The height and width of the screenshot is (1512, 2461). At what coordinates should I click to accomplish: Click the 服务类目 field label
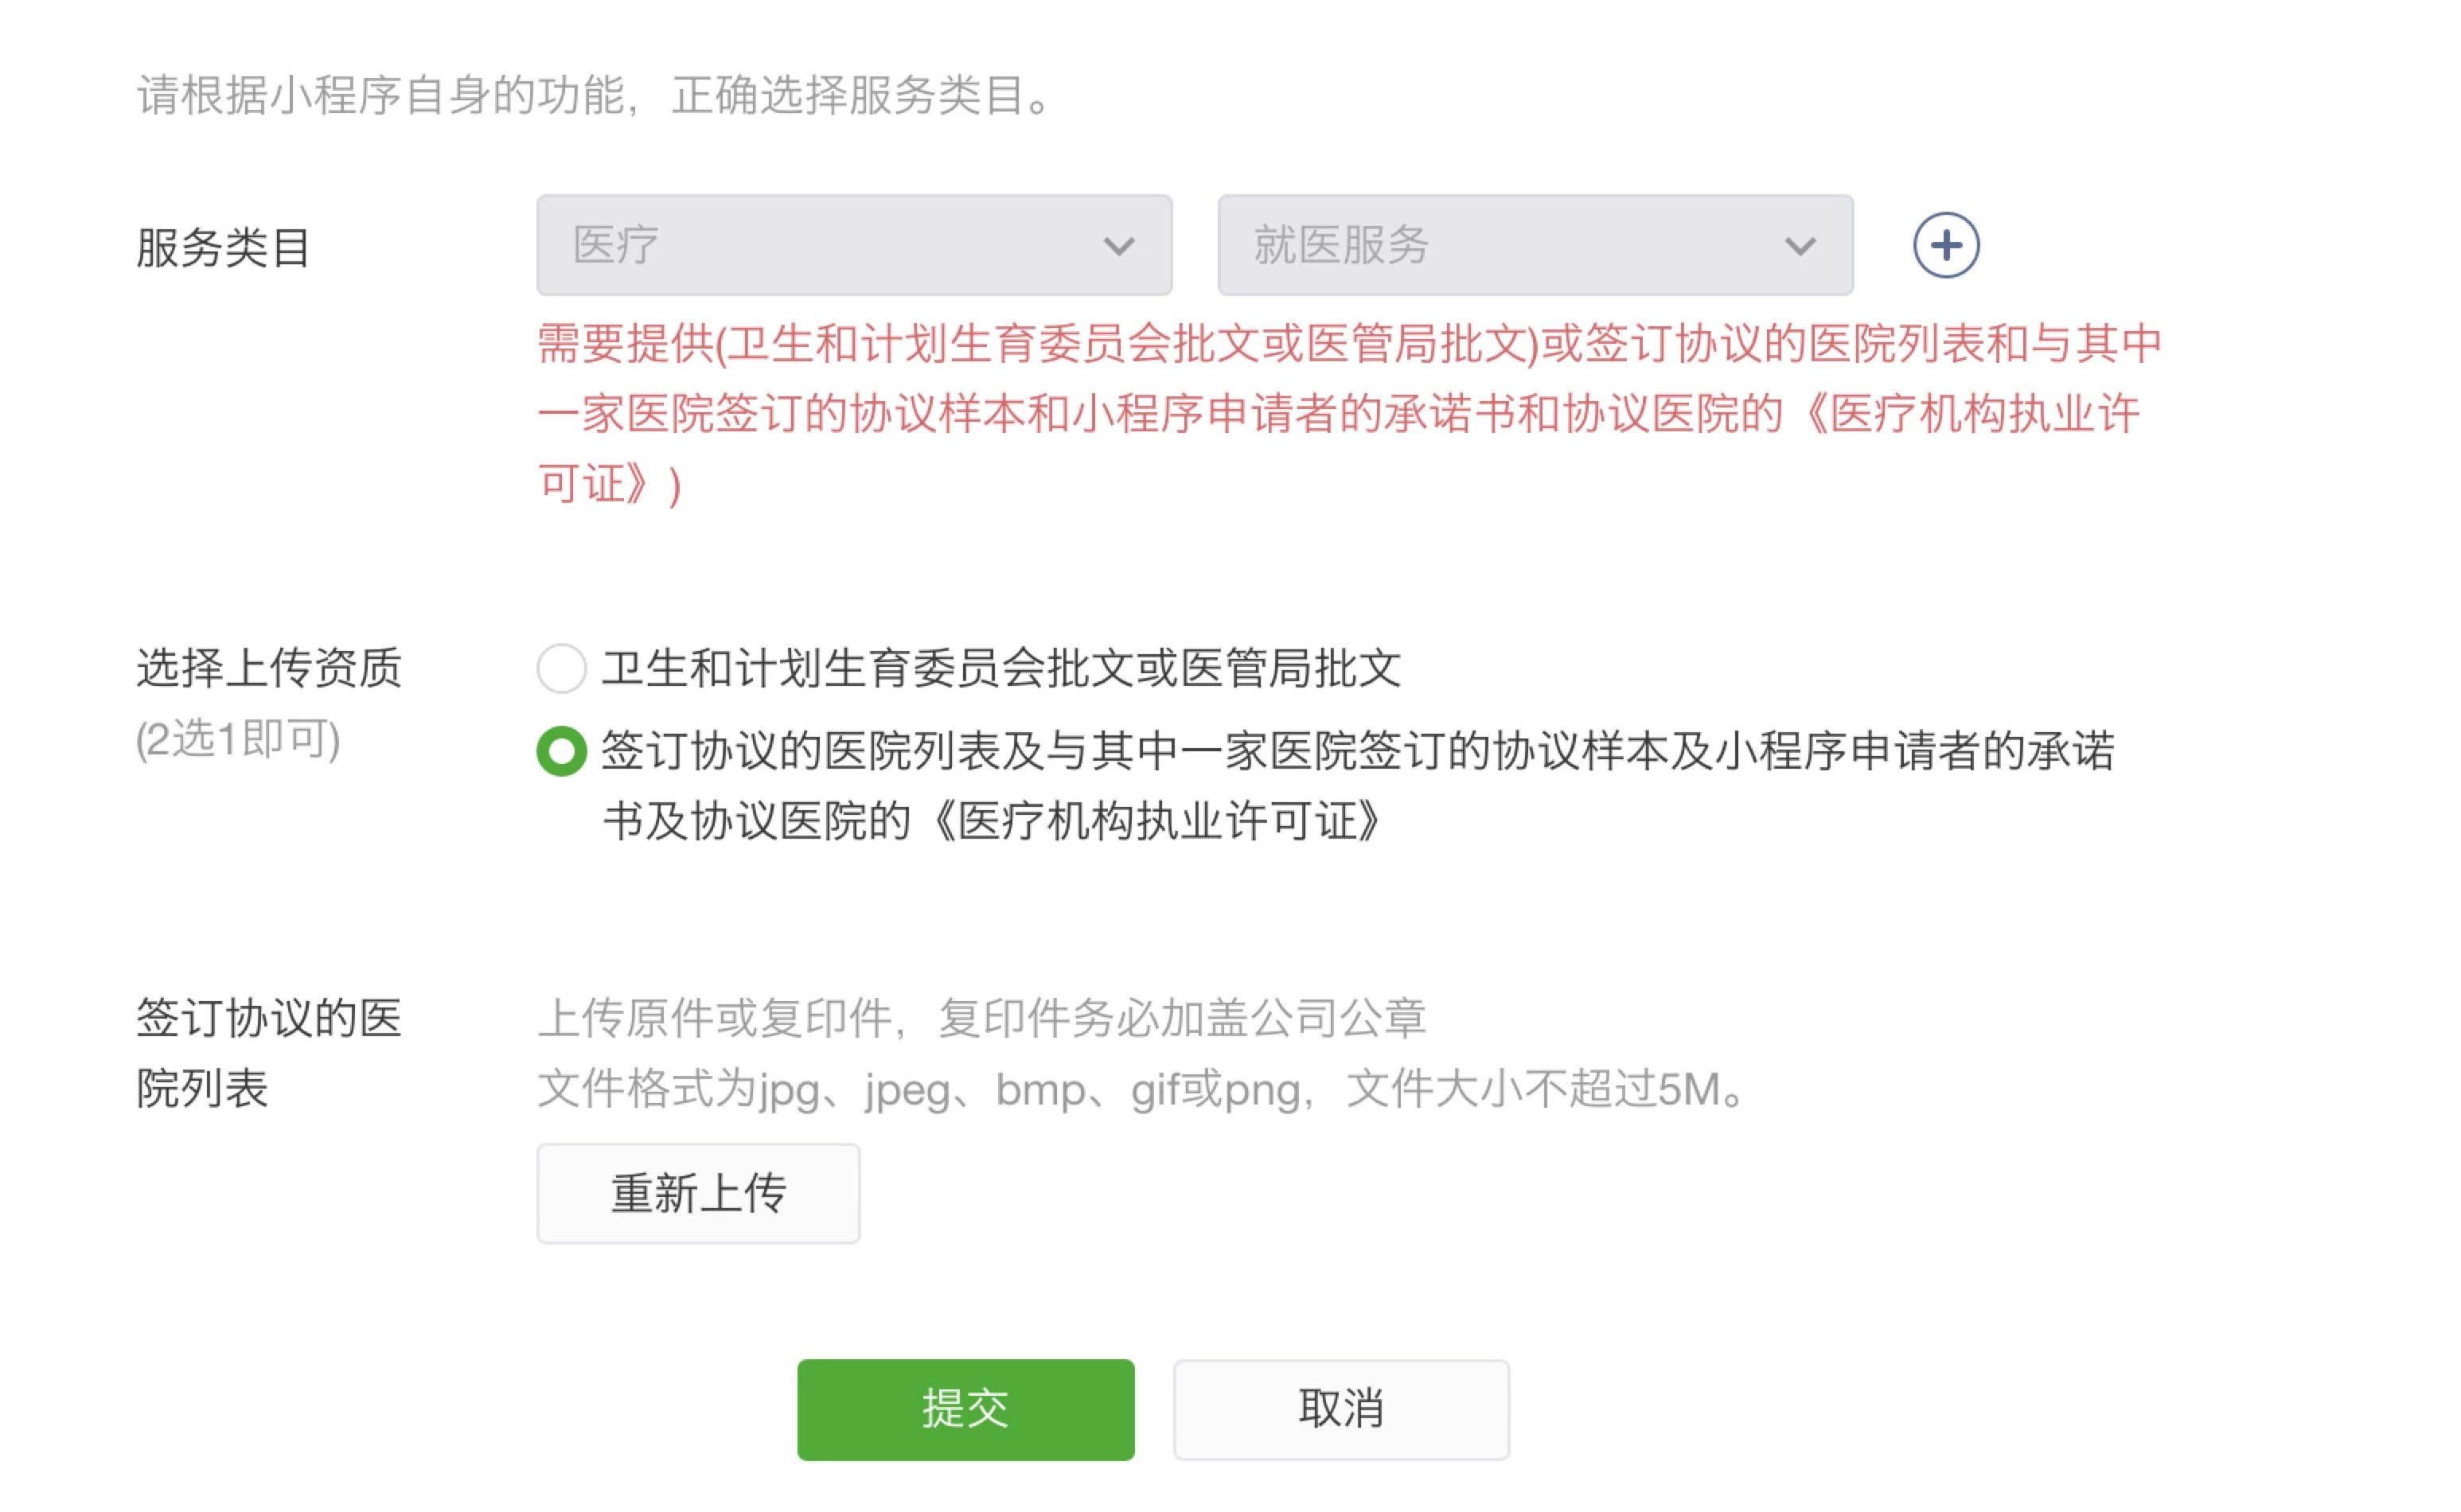coord(223,247)
